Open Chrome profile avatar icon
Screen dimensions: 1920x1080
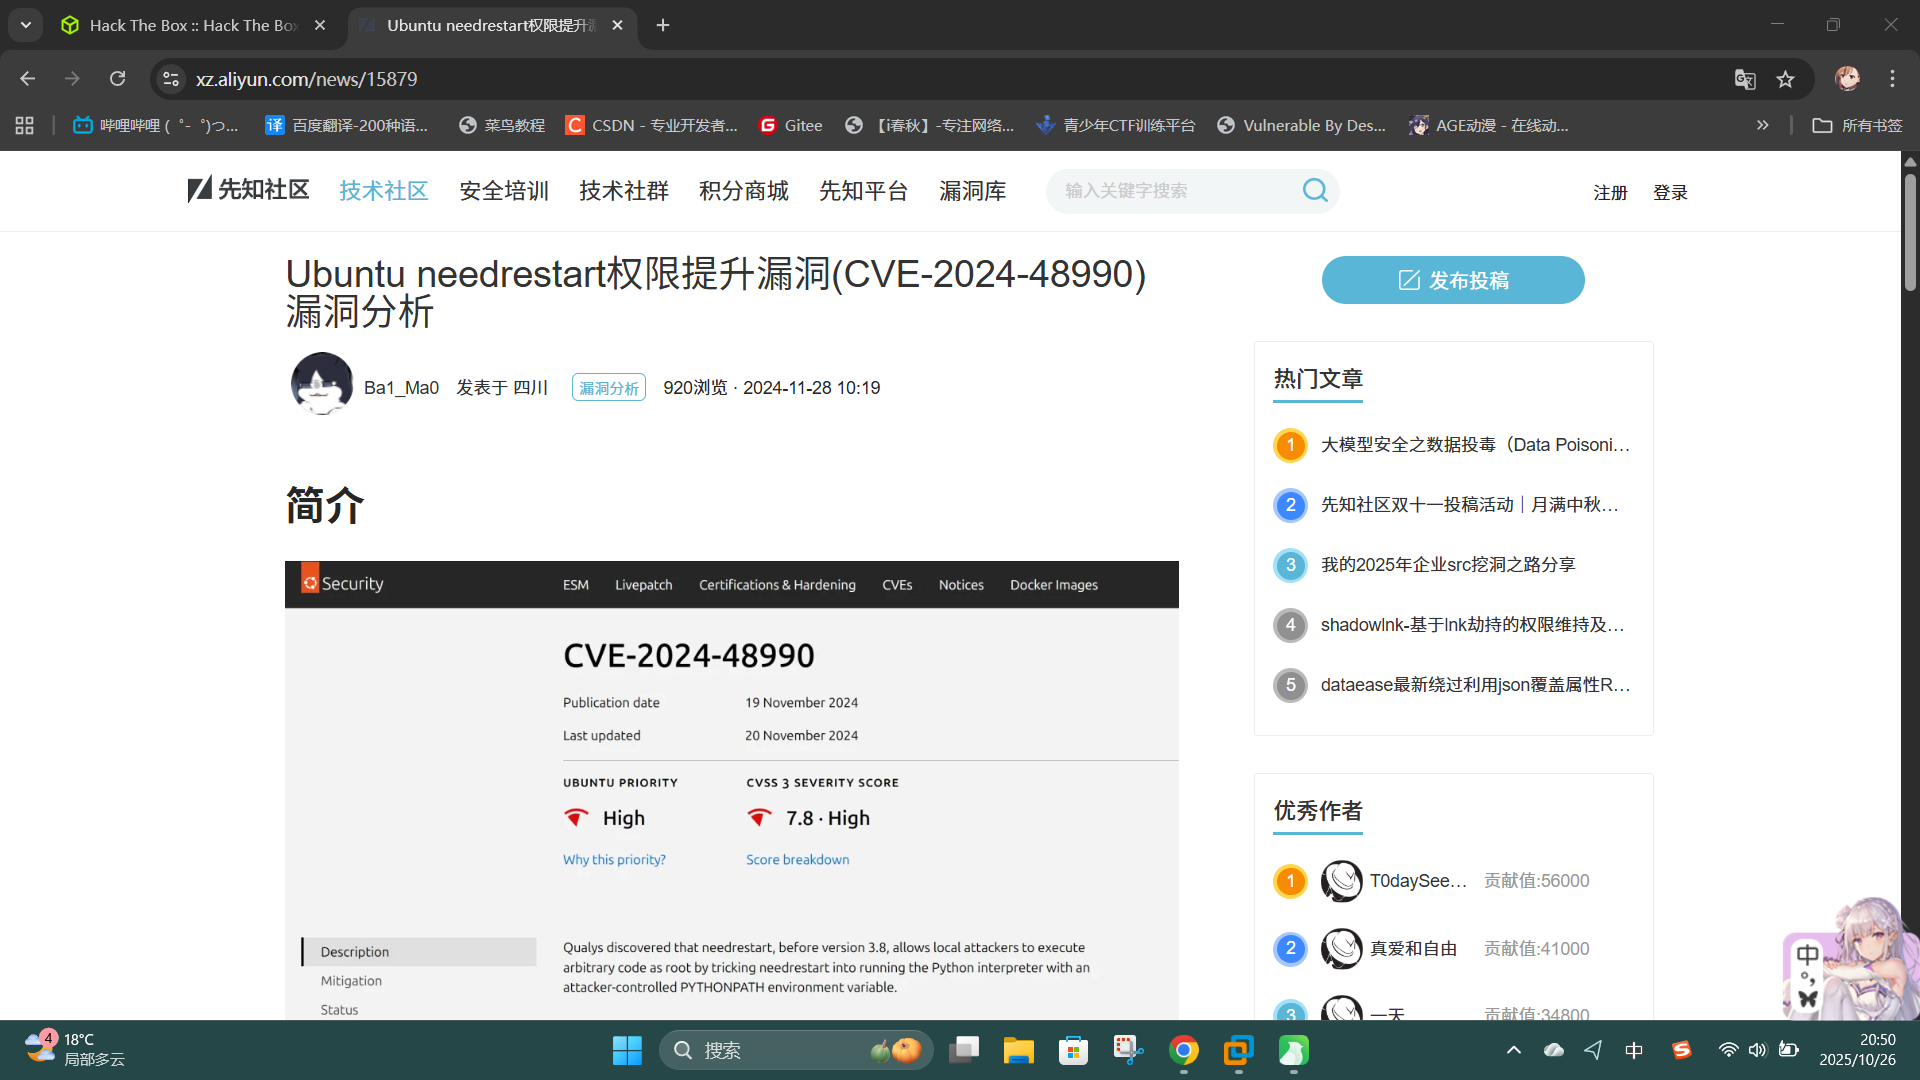pos(1847,79)
